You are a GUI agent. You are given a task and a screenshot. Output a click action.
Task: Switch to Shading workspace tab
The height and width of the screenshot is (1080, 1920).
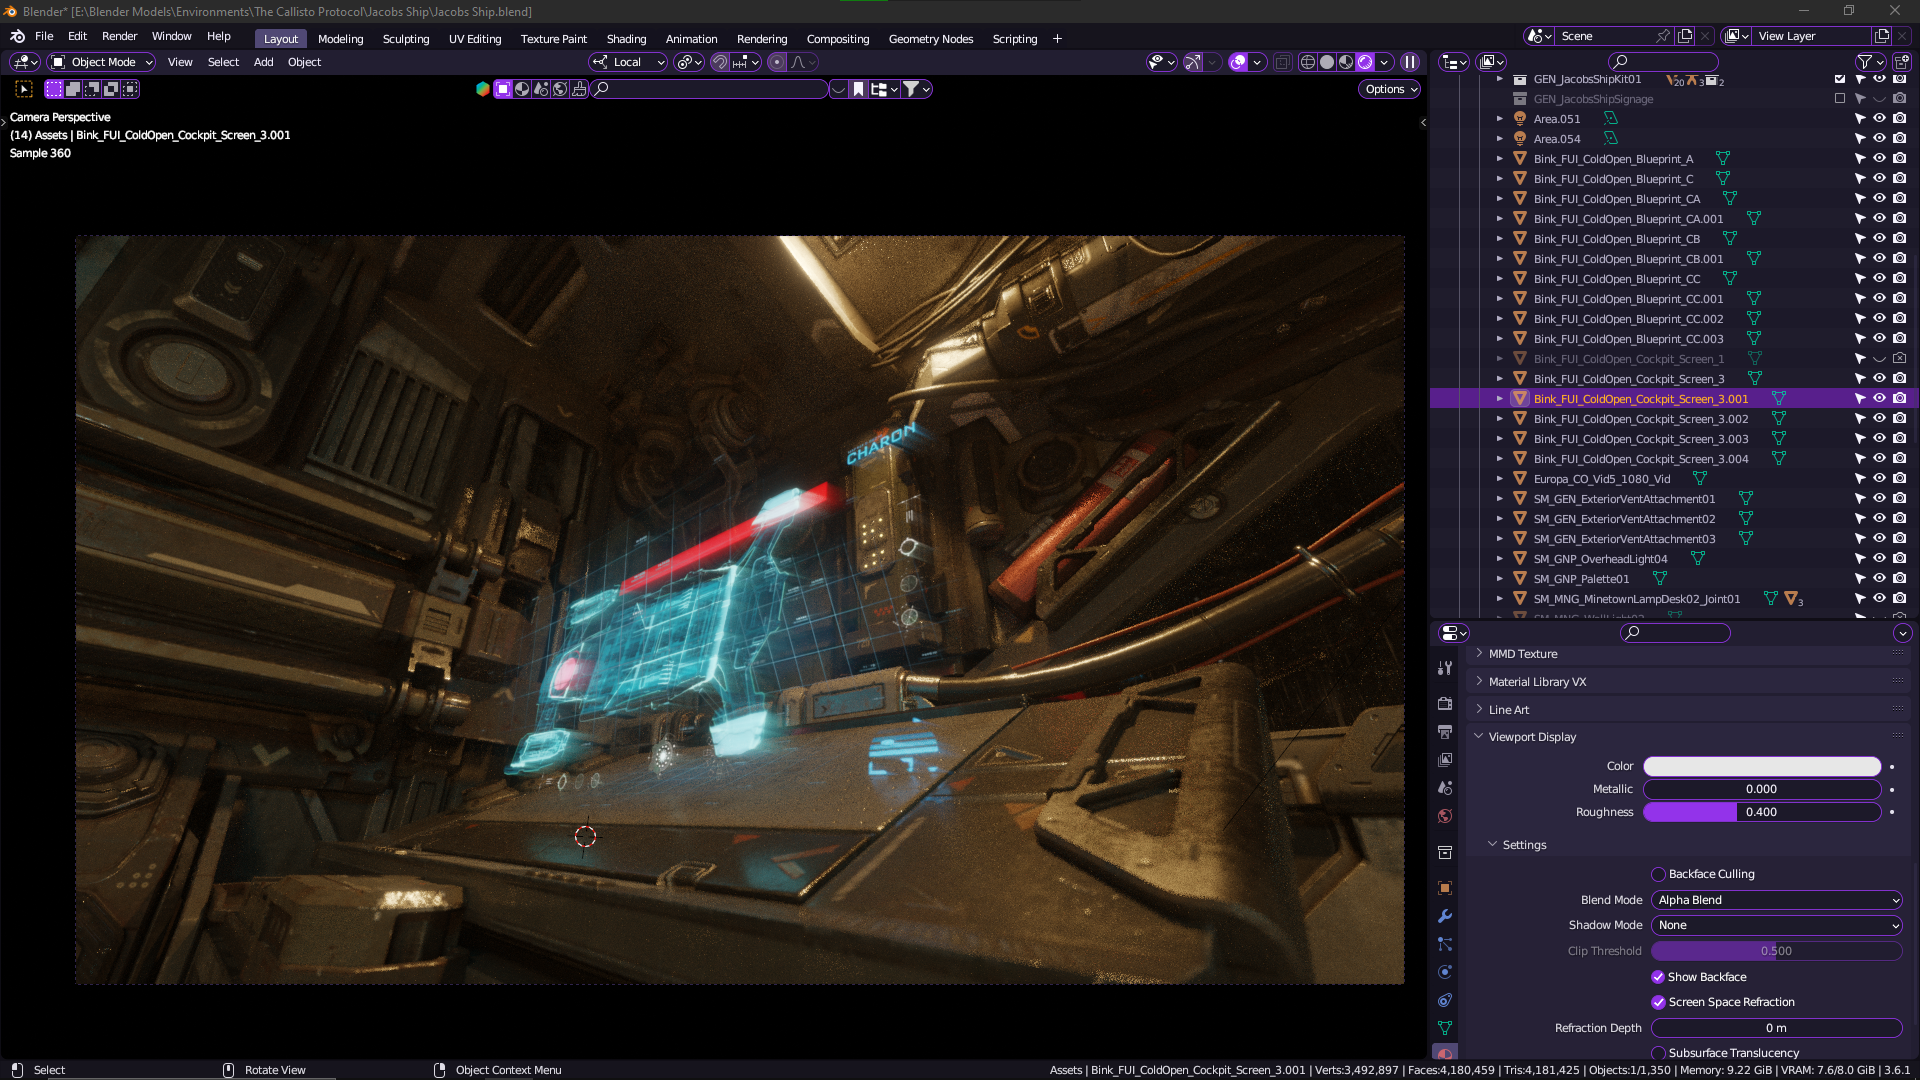click(x=626, y=39)
